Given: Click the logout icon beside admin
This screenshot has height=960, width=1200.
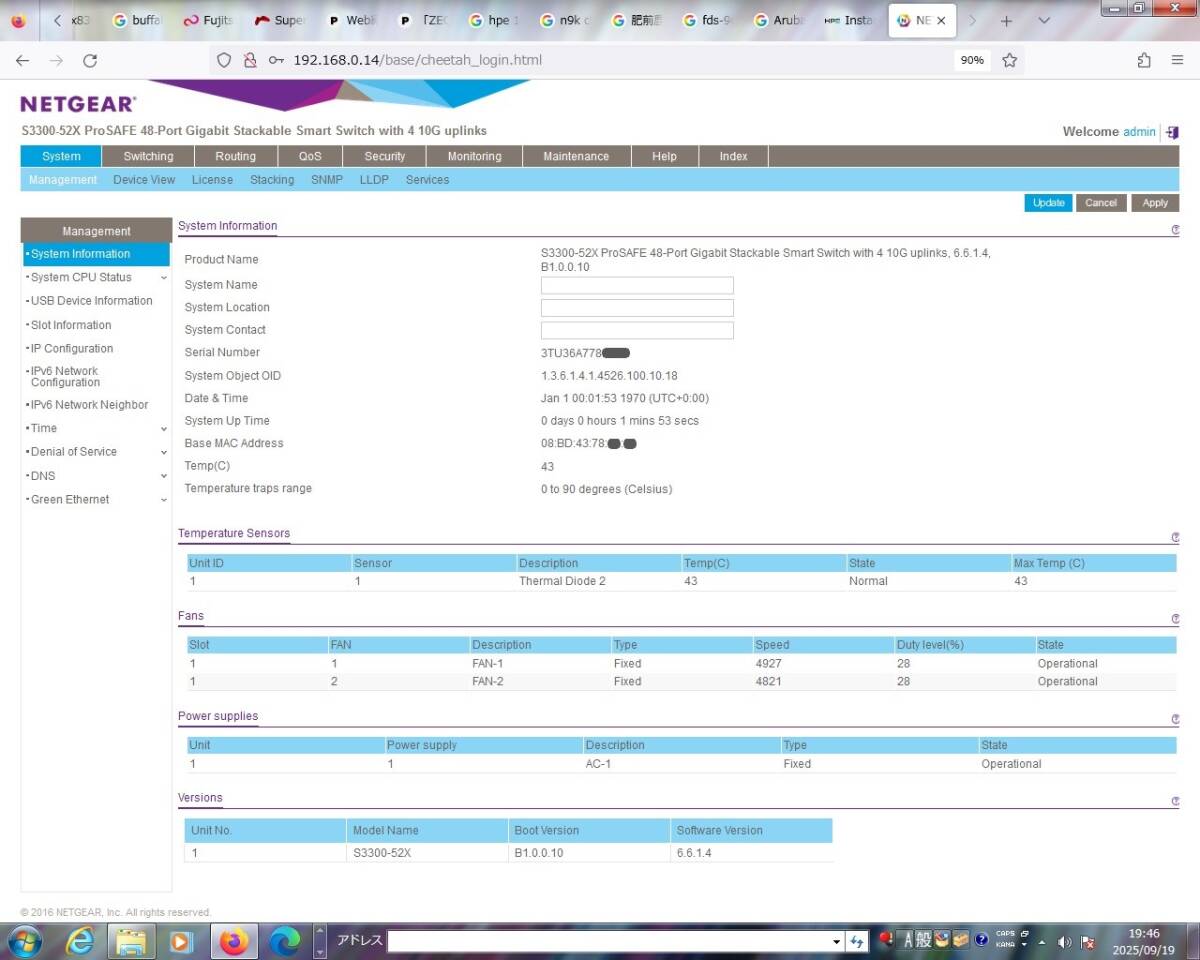Looking at the screenshot, I should 1172,132.
